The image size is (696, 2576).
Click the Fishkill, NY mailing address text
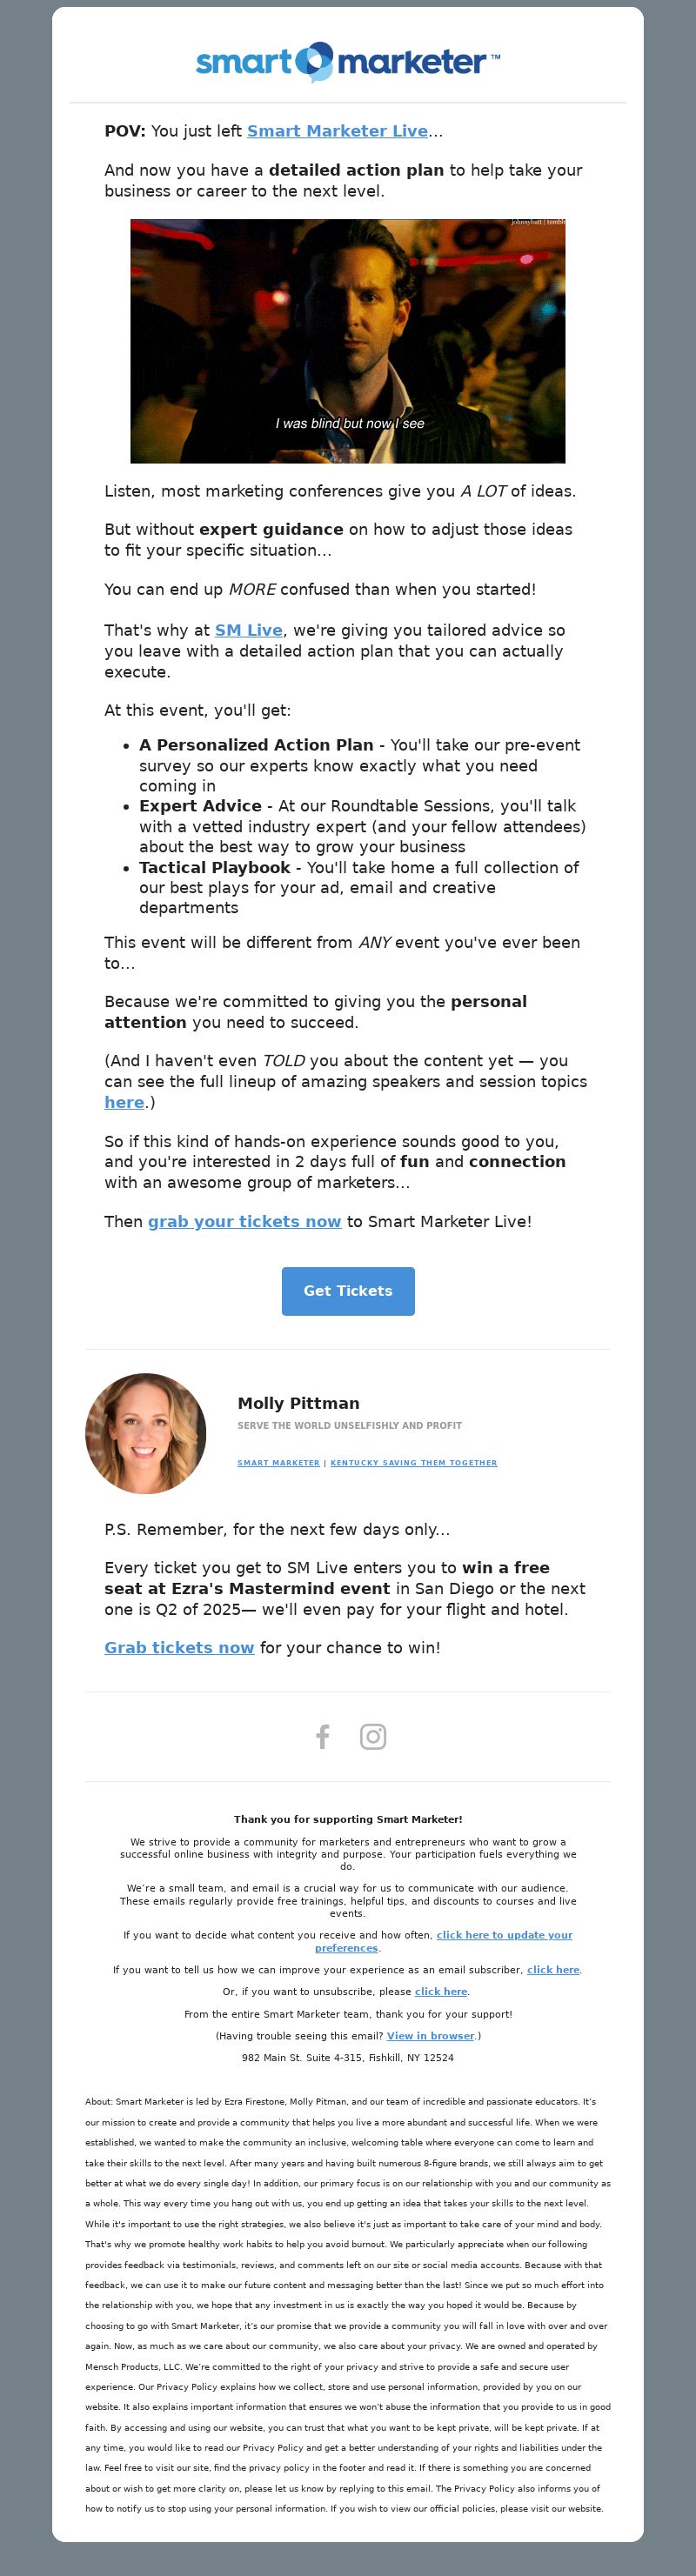348,2057
